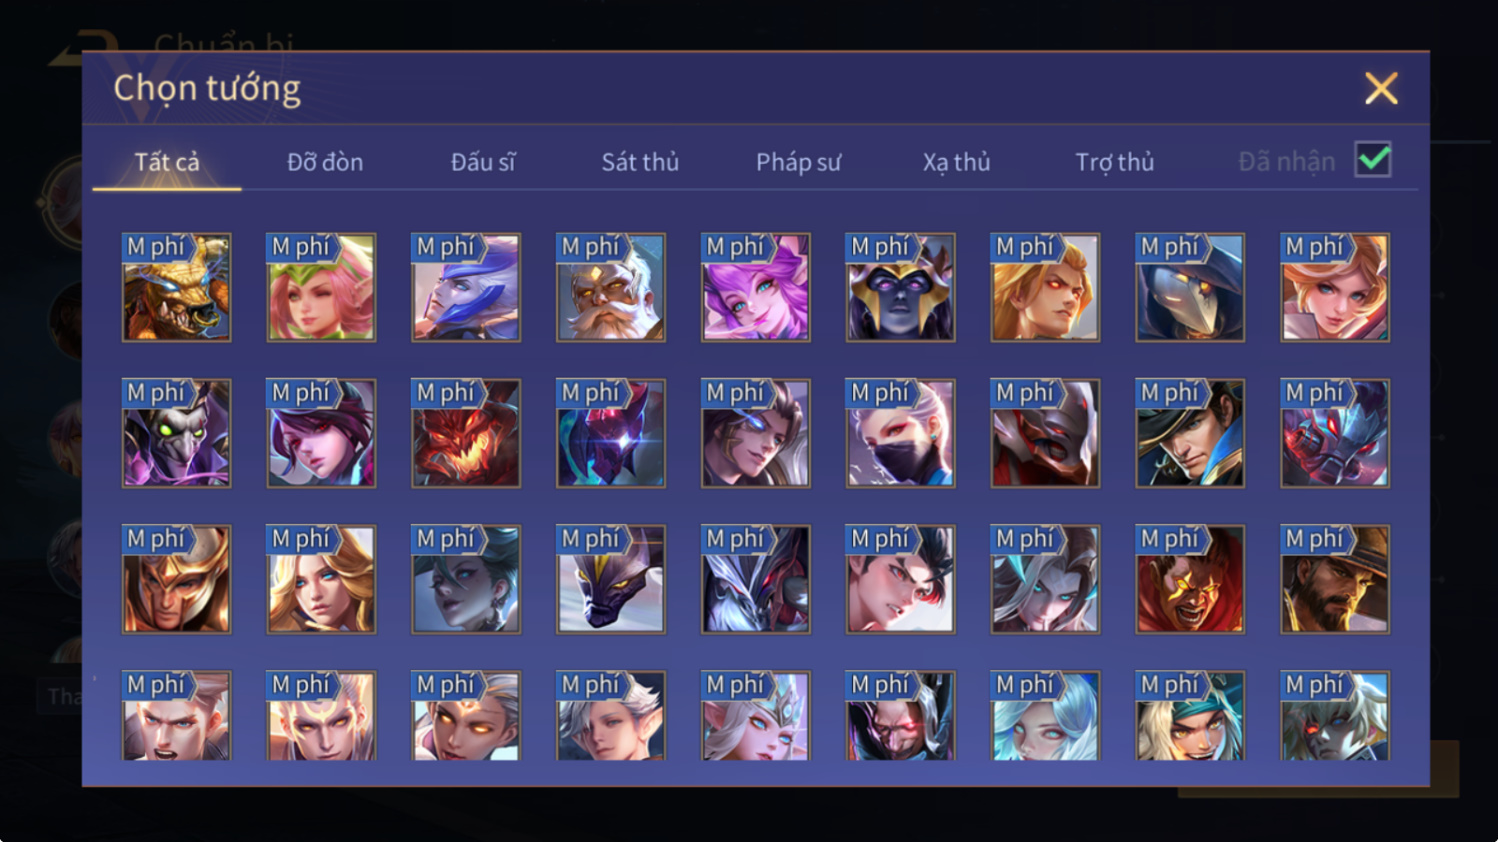The width and height of the screenshot is (1498, 842).
Task: Filter heroes by Sát thủ tab
Action: point(640,162)
